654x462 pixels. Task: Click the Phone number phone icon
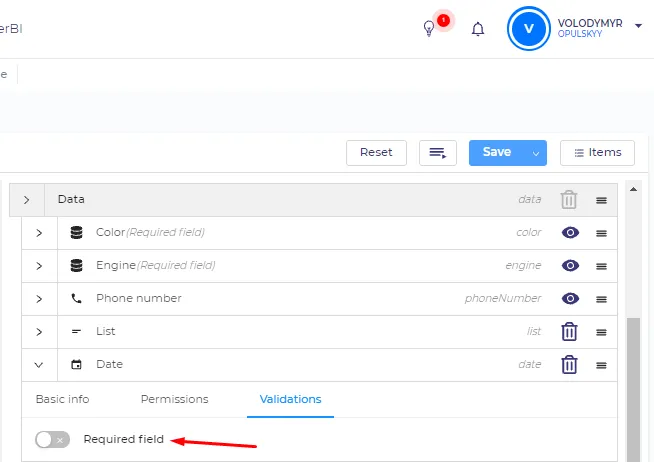[x=76, y=298]
